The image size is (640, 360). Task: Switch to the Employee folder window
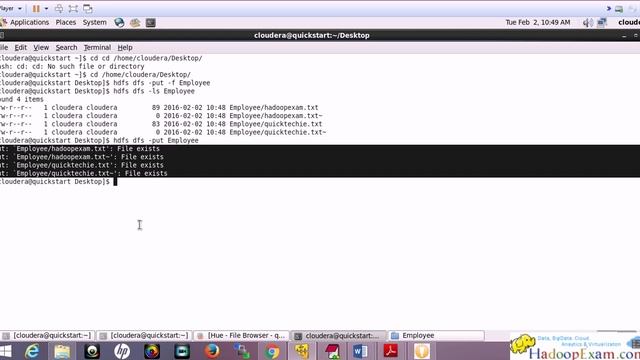[x=436, y=336]
